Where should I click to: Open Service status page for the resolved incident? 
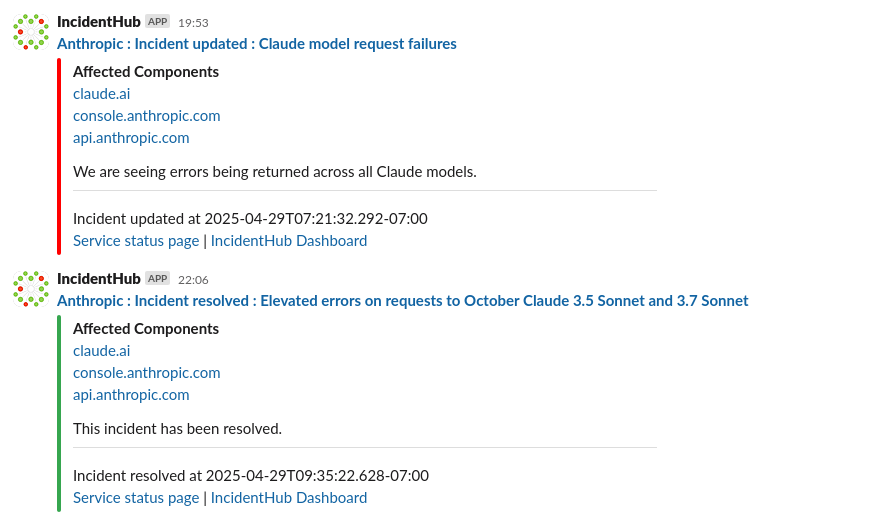tap(136, 498)
